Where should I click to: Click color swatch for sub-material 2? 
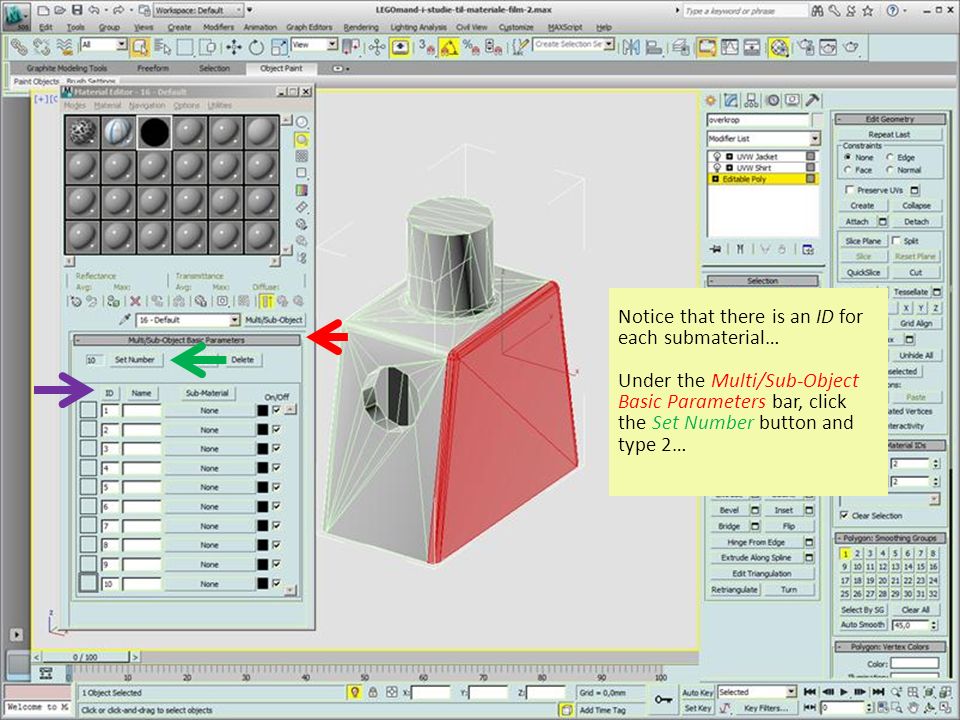tap(263, 429)
